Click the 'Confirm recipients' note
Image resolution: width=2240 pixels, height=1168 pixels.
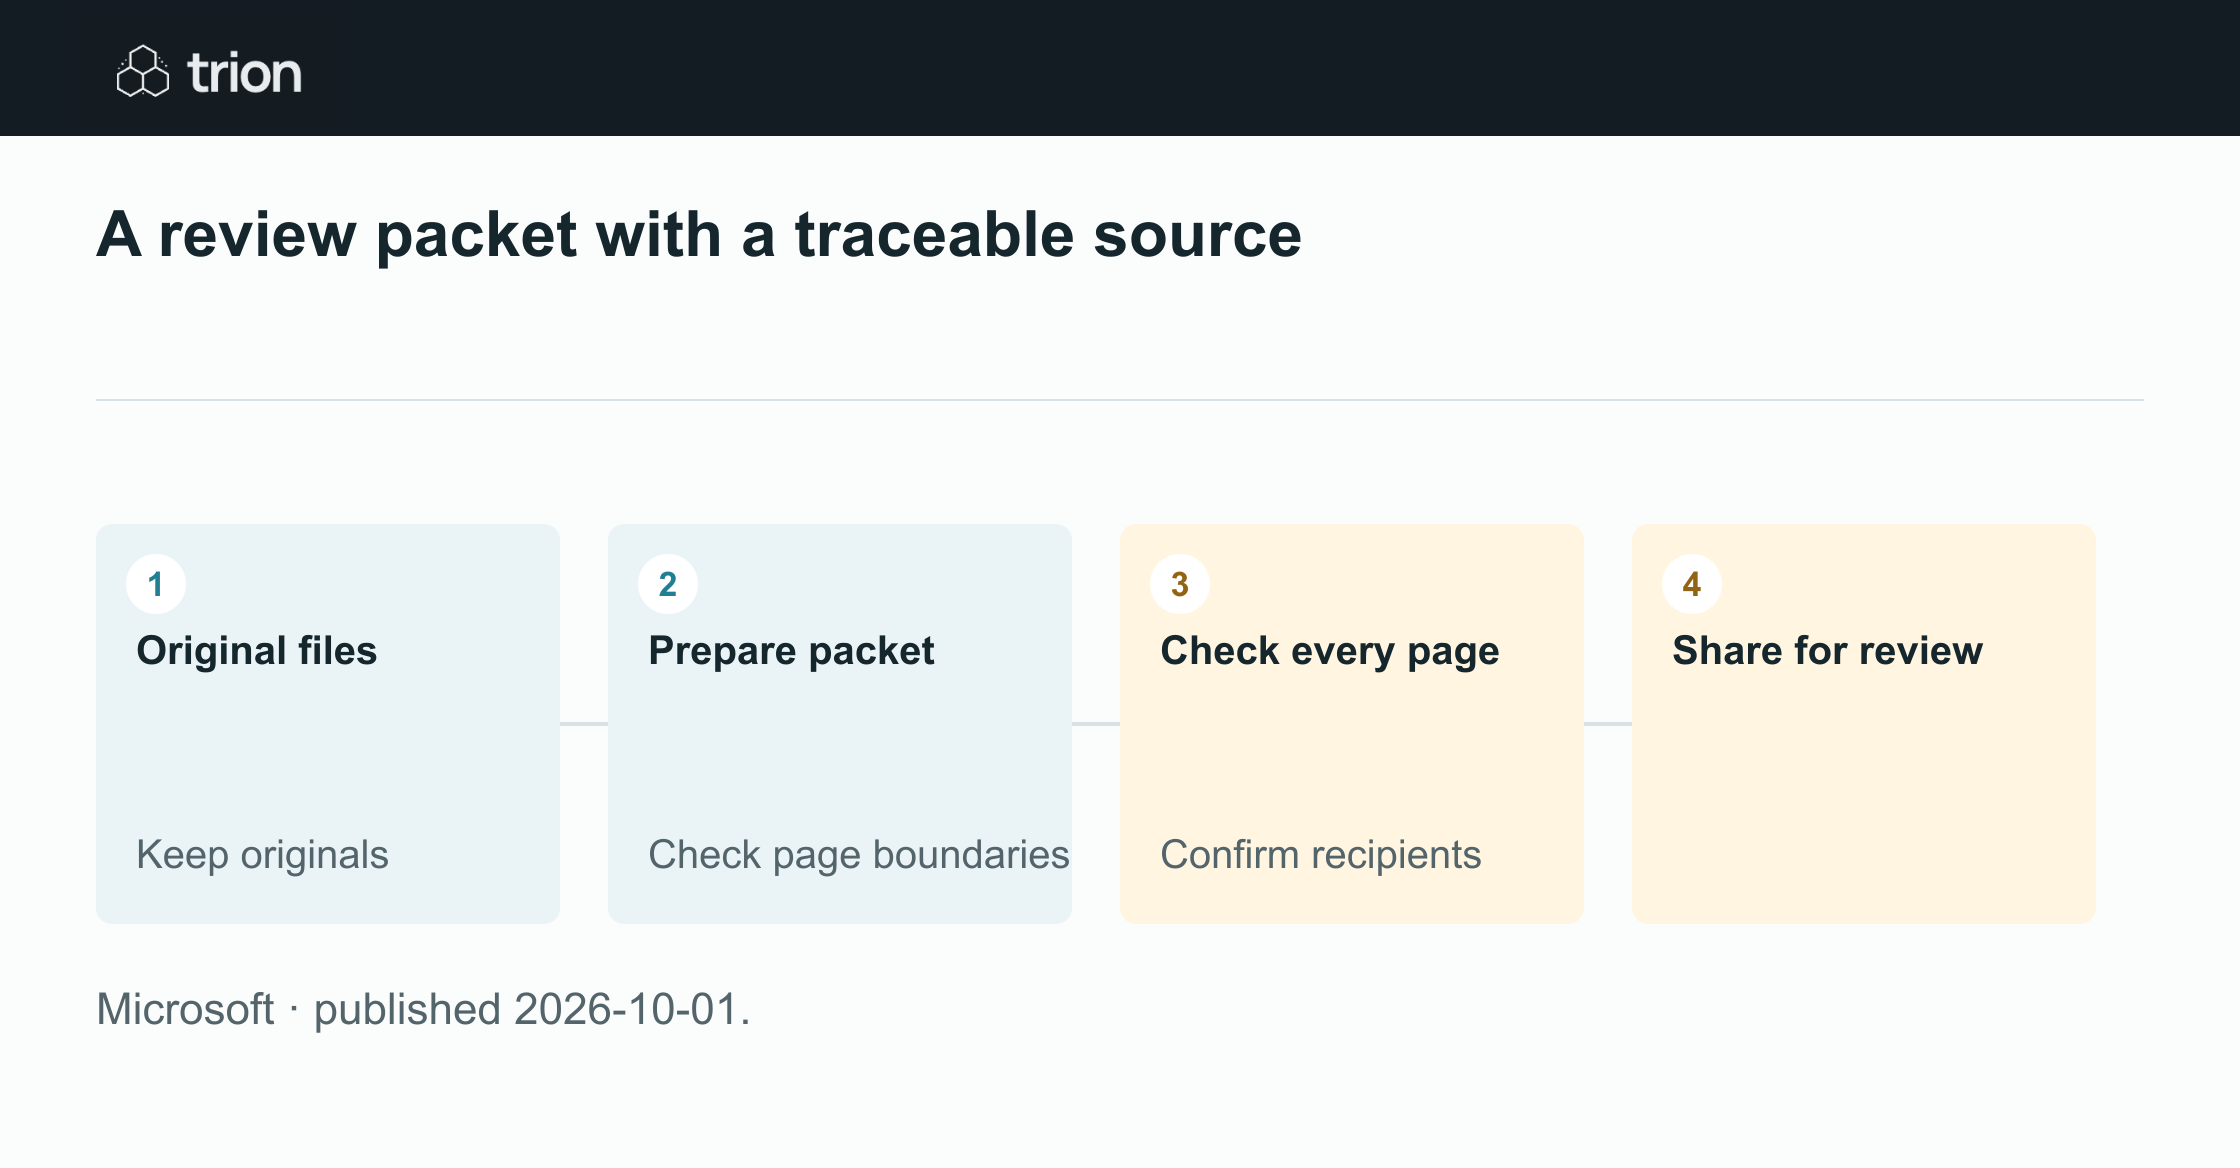pyautogui.click(x=1321, y=855)
